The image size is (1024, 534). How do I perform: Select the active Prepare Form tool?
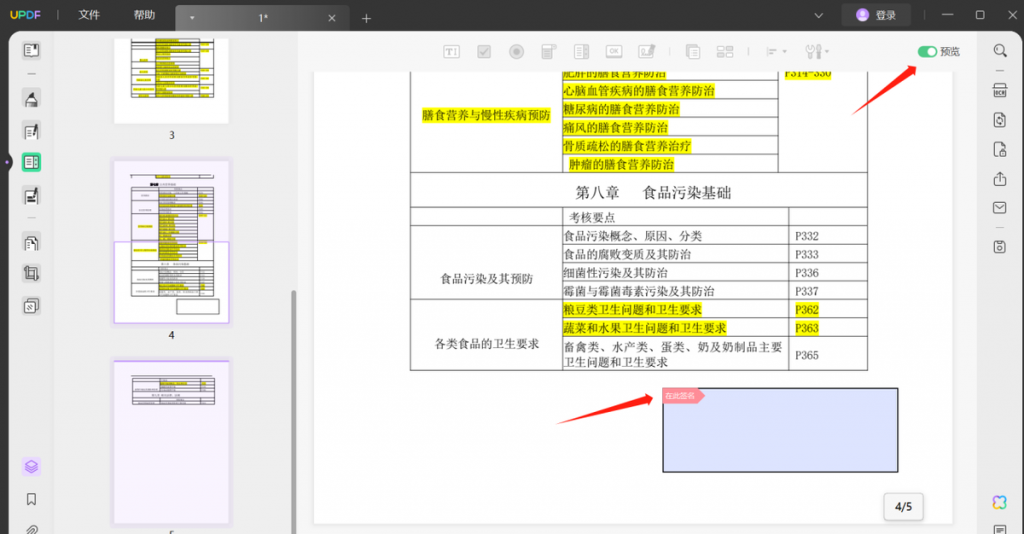pyautogui.click(x=31, y=163)
